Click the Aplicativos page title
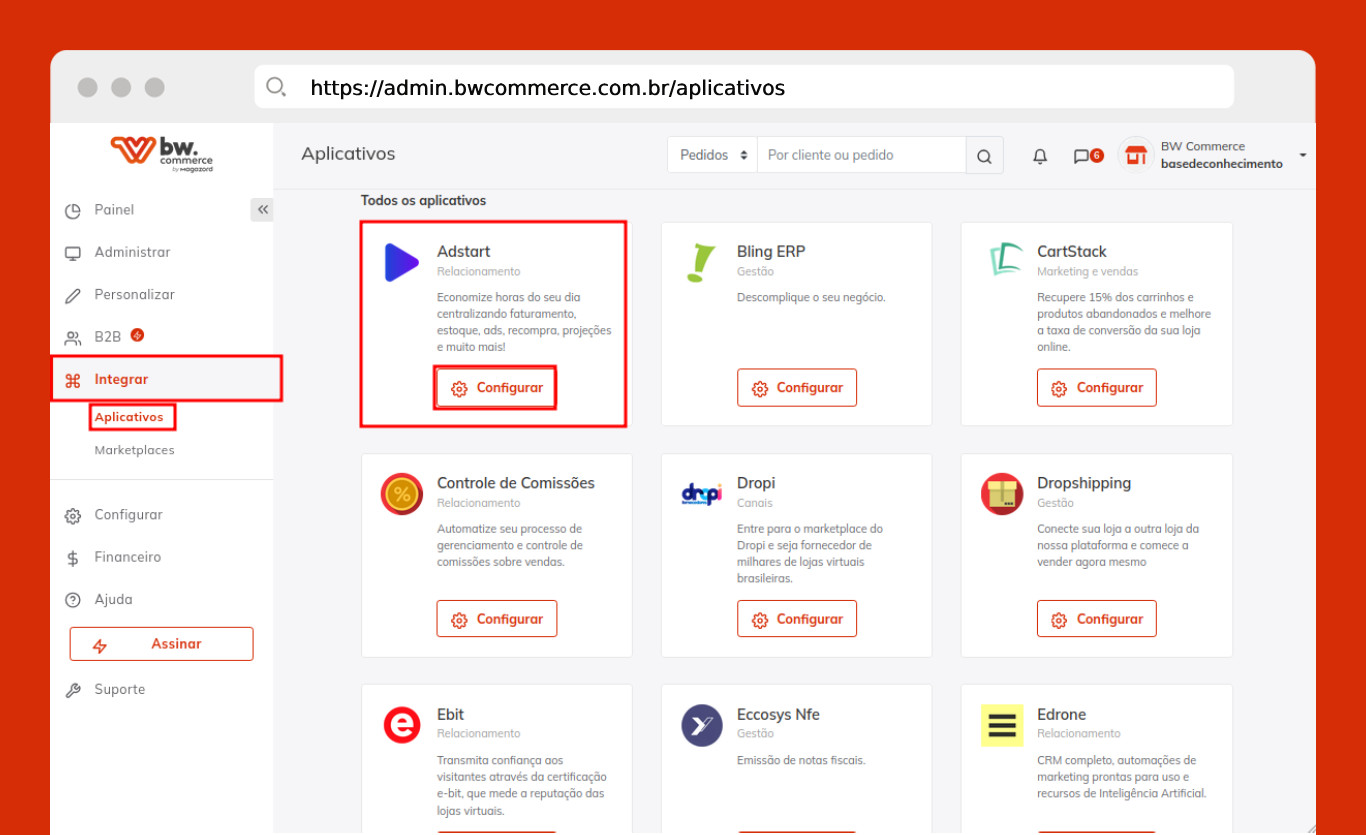The image size is (1366, 835). tap(348, 154)
